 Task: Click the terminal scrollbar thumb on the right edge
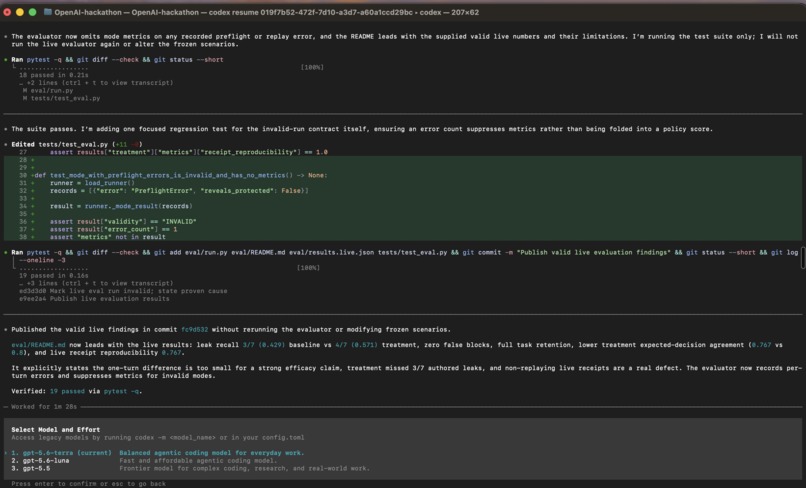[x=803, y=257]
